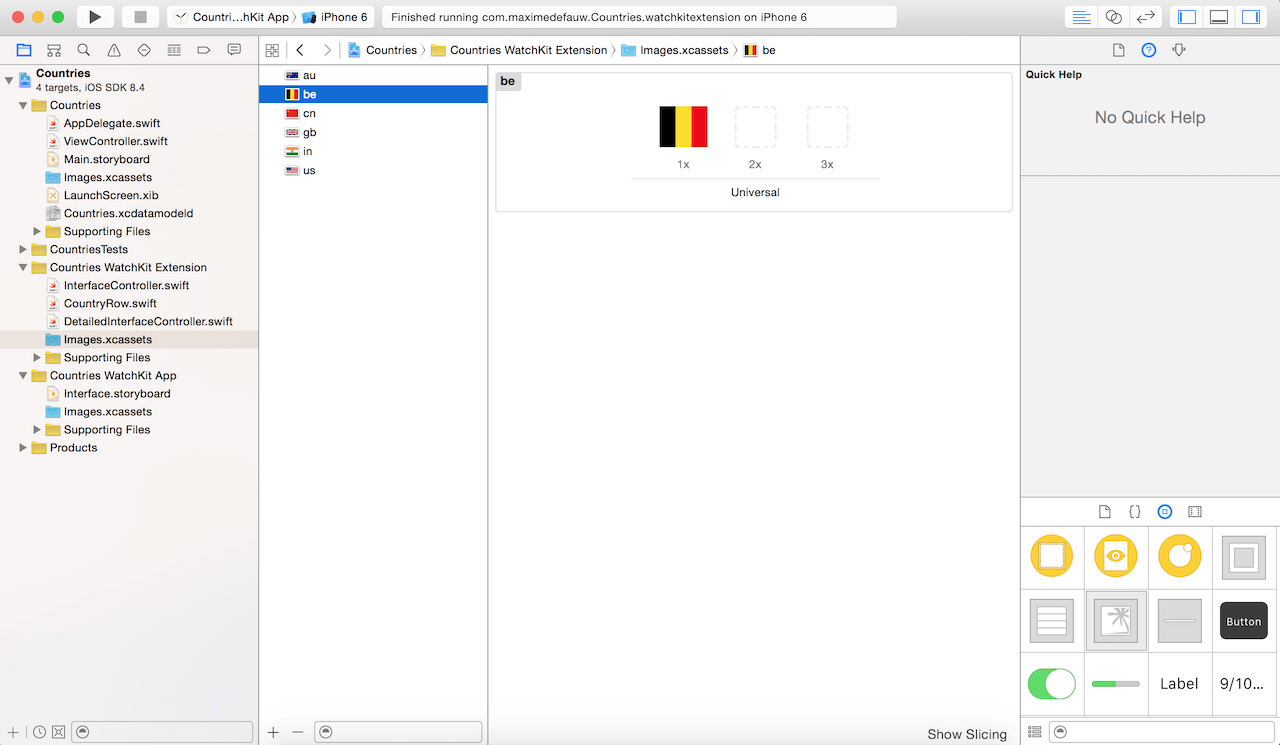
Task: Click the Stop button in toolbar
Action: (140, 17)
